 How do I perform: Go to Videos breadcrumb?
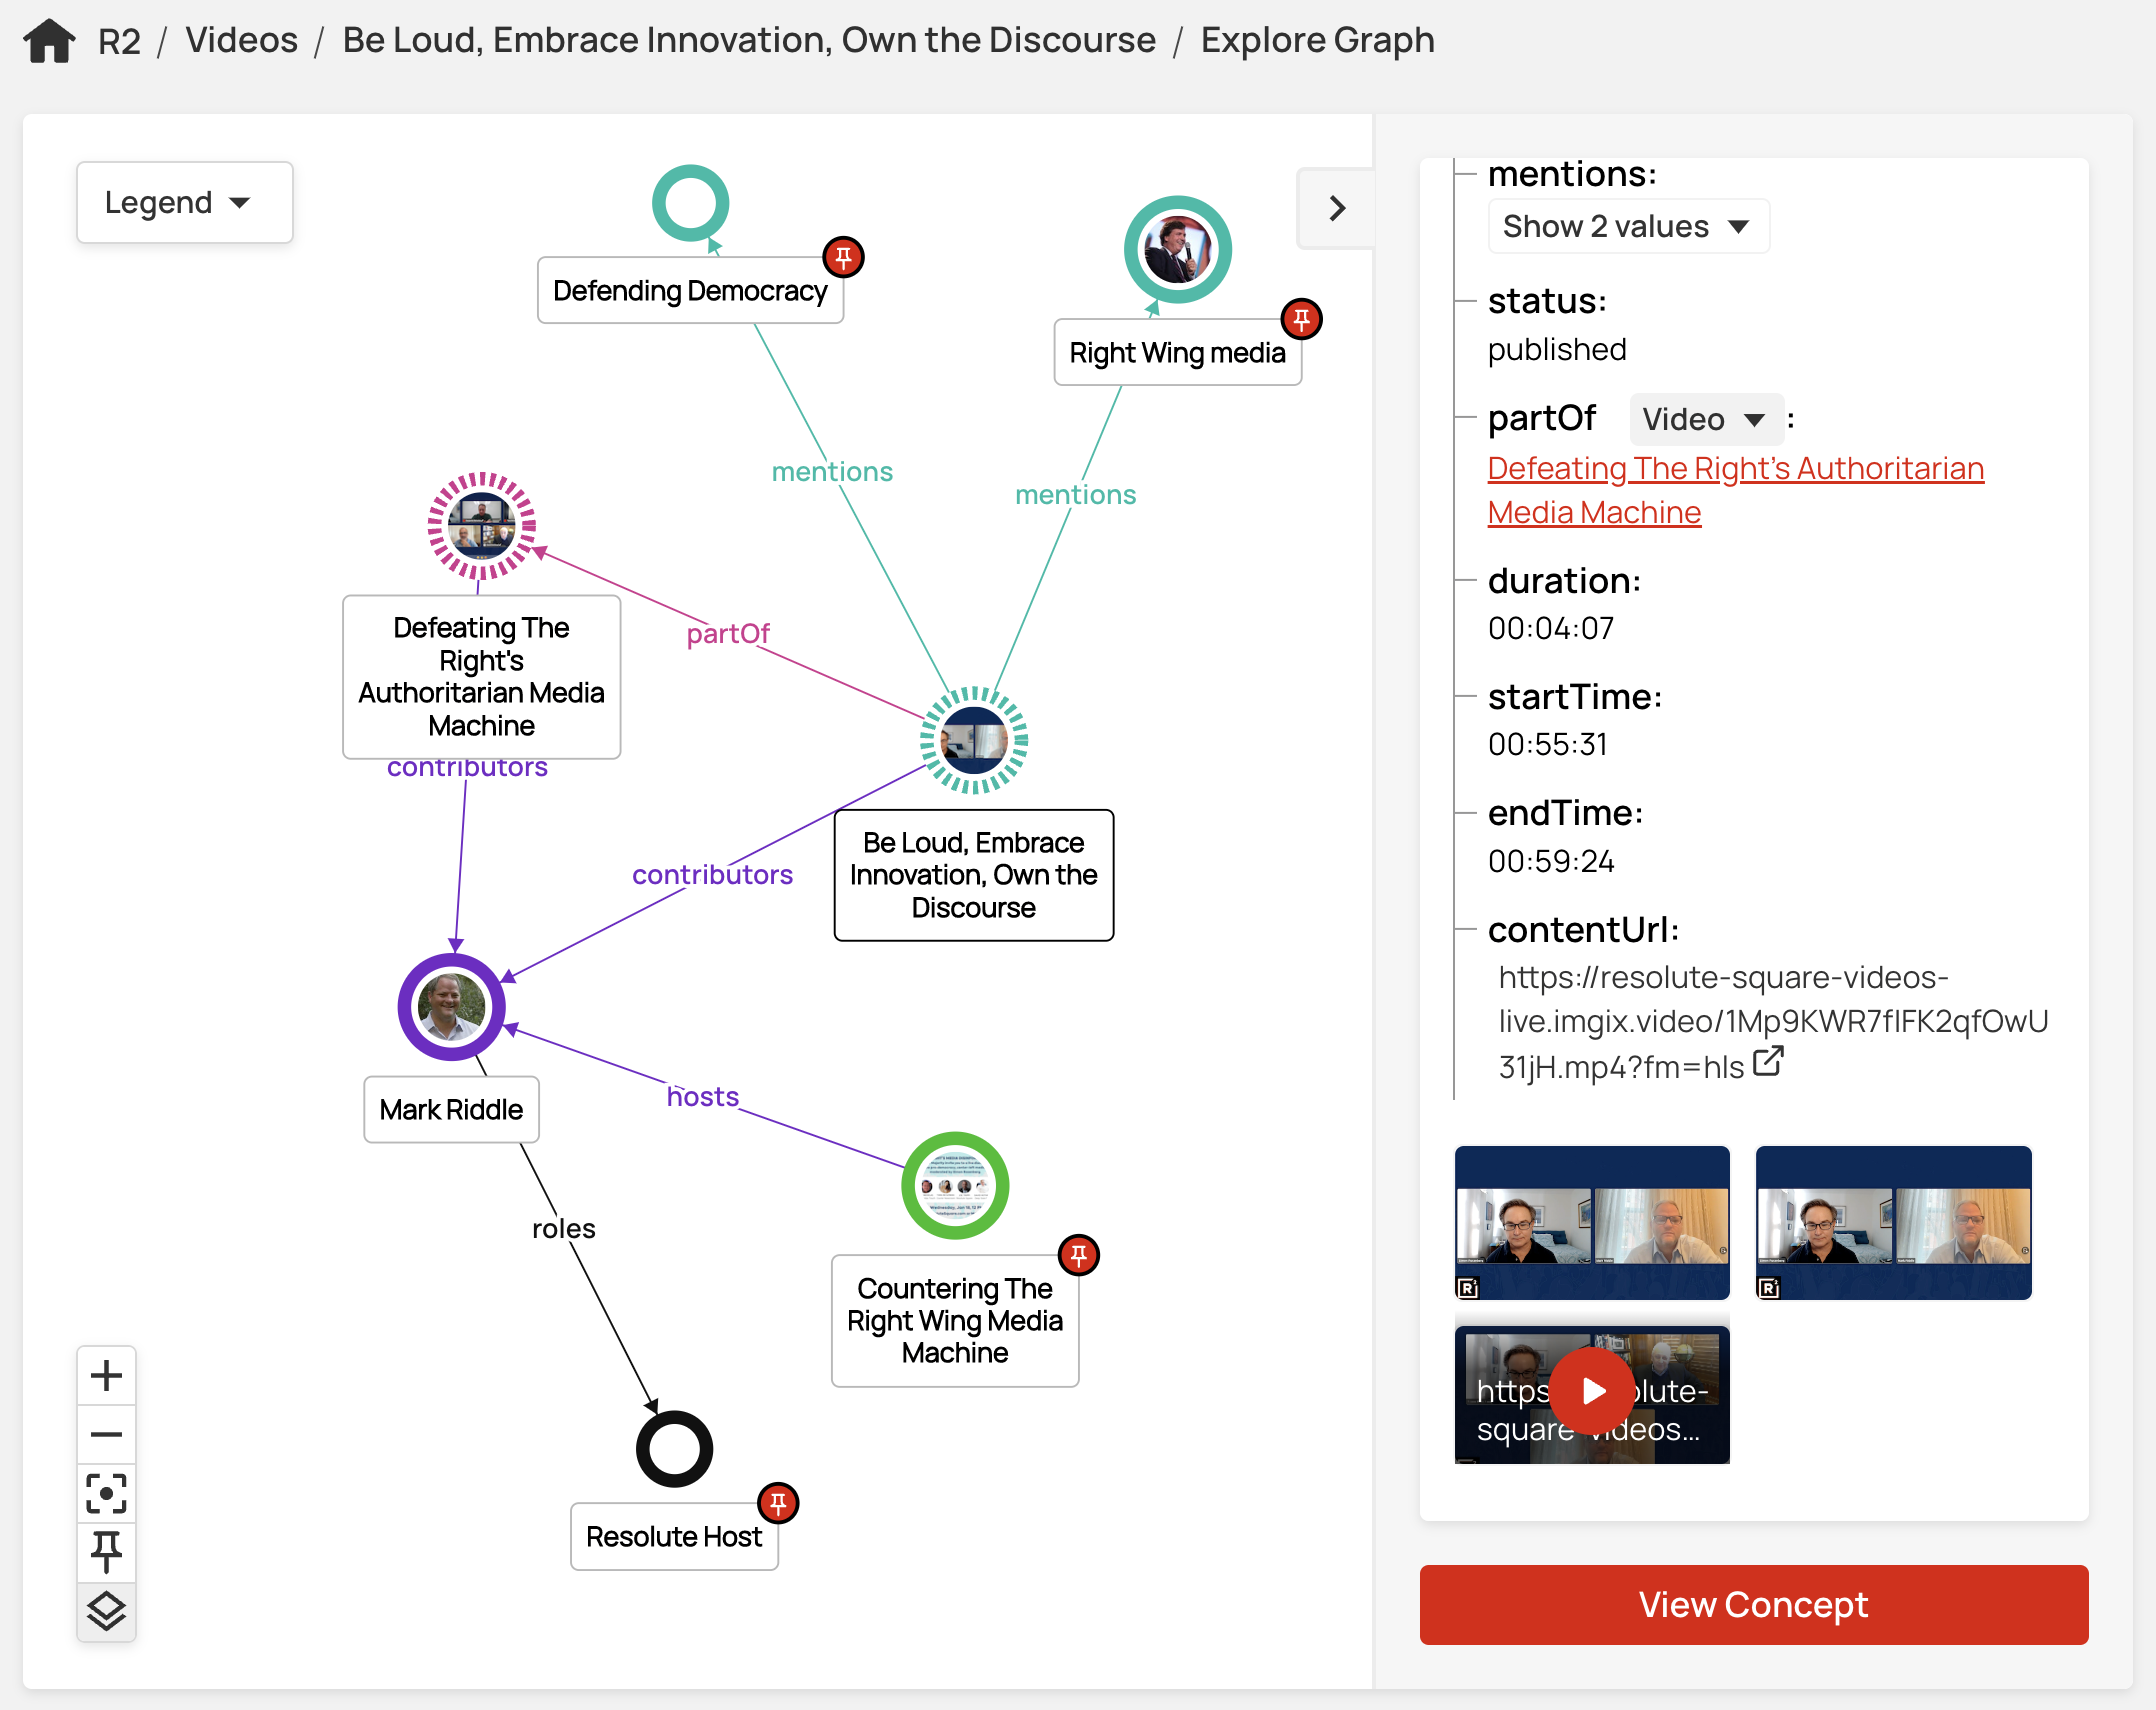241,41
